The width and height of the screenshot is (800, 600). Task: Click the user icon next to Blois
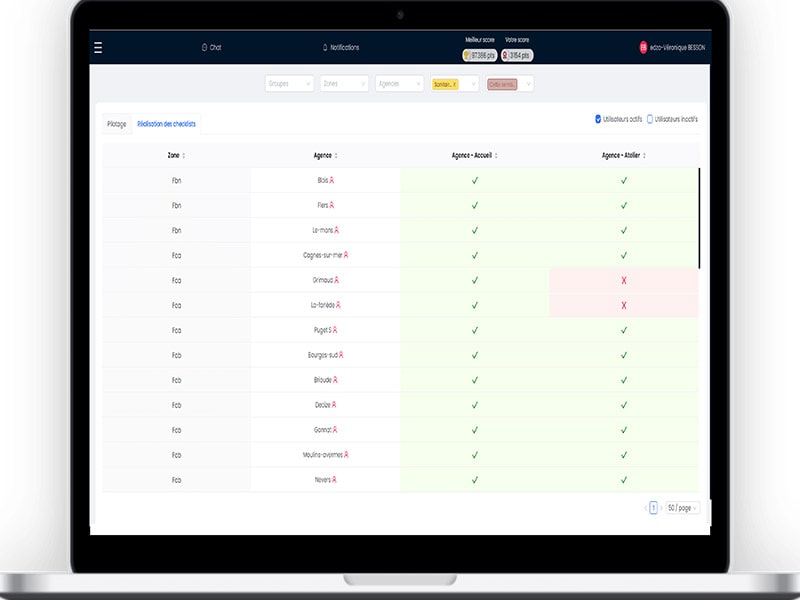click(x=332, y=181)
